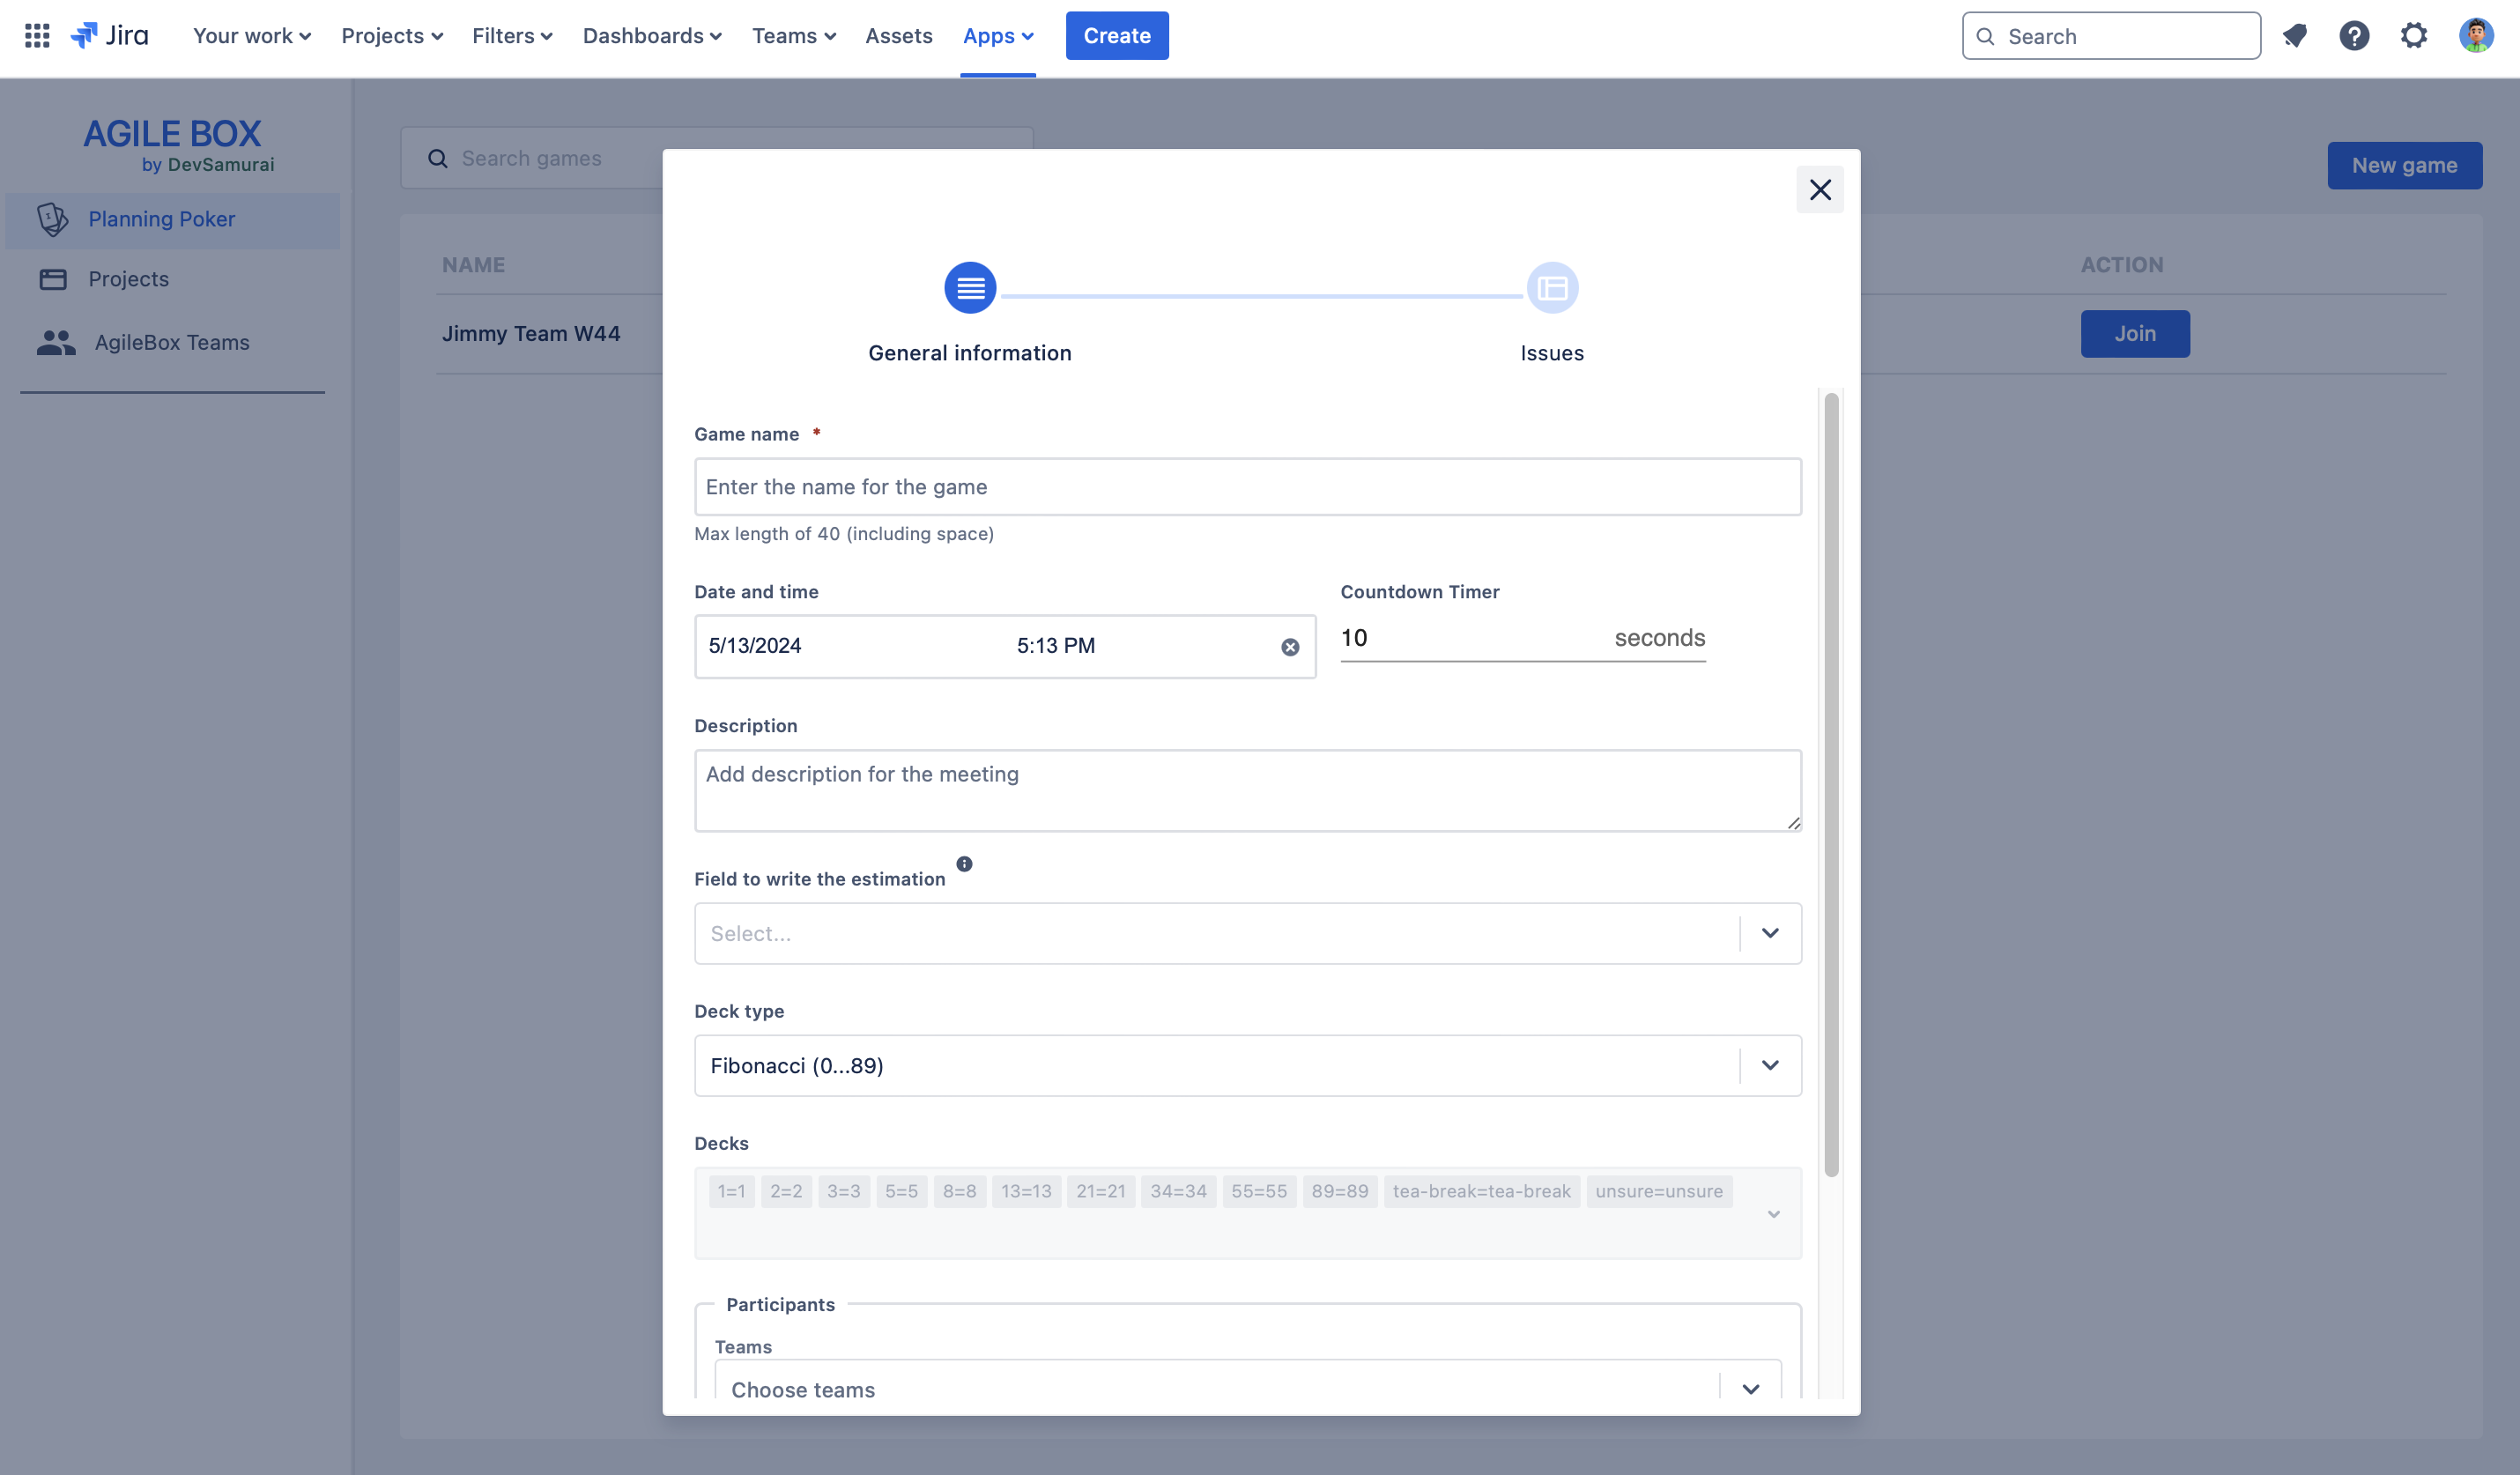Screen dimensions: 2520x1475
Task: Open the notifications icon
Action: 2294,36
